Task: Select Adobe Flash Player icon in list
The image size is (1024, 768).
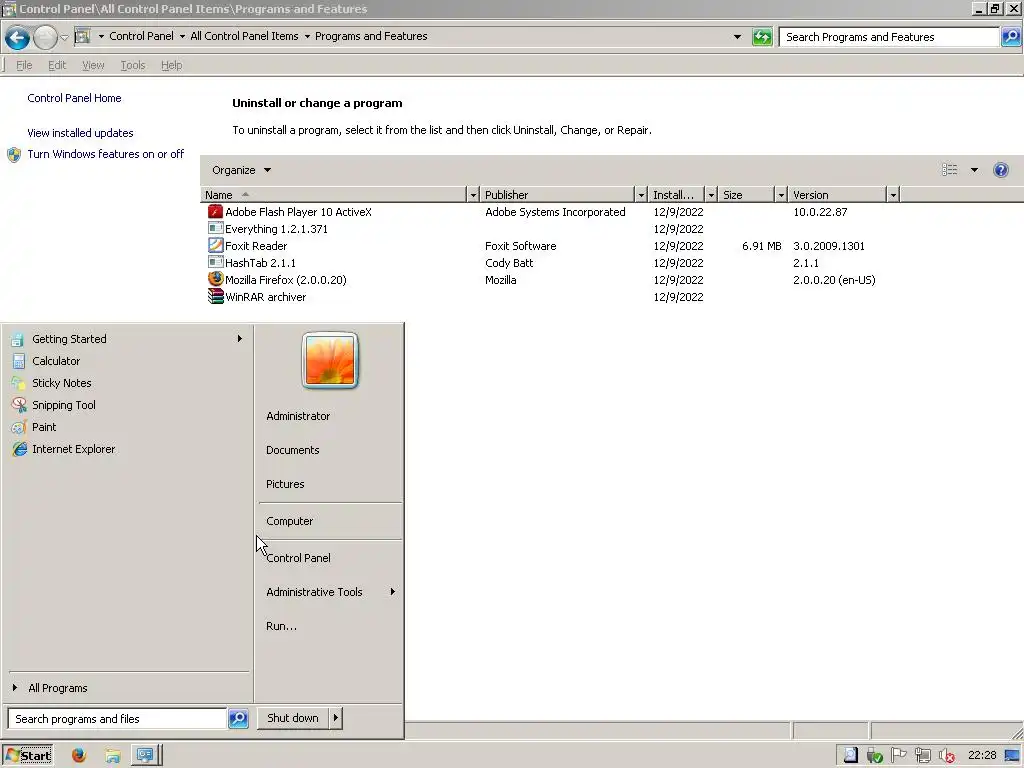Action: point(215,212)
